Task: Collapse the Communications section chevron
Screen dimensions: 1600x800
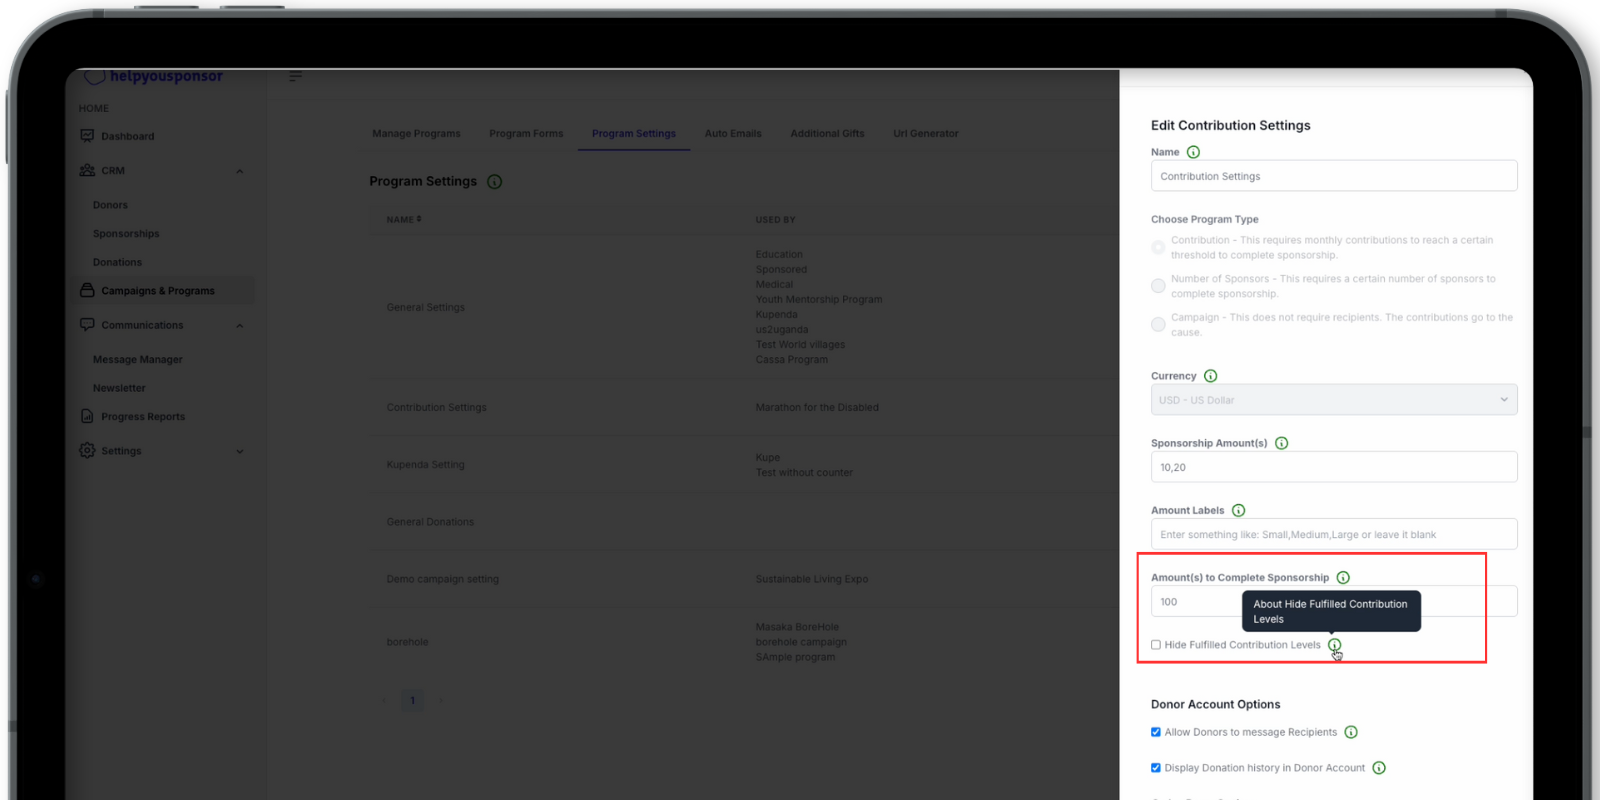Action: (x=240, y=326)
